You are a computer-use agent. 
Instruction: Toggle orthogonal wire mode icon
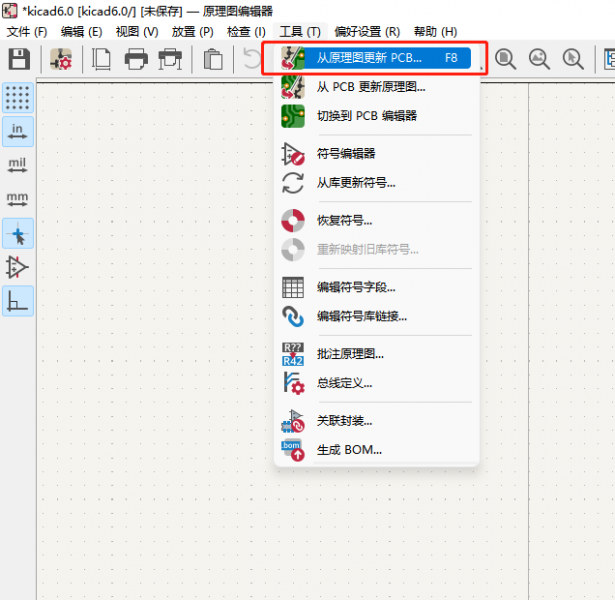[x=18, y=301]
